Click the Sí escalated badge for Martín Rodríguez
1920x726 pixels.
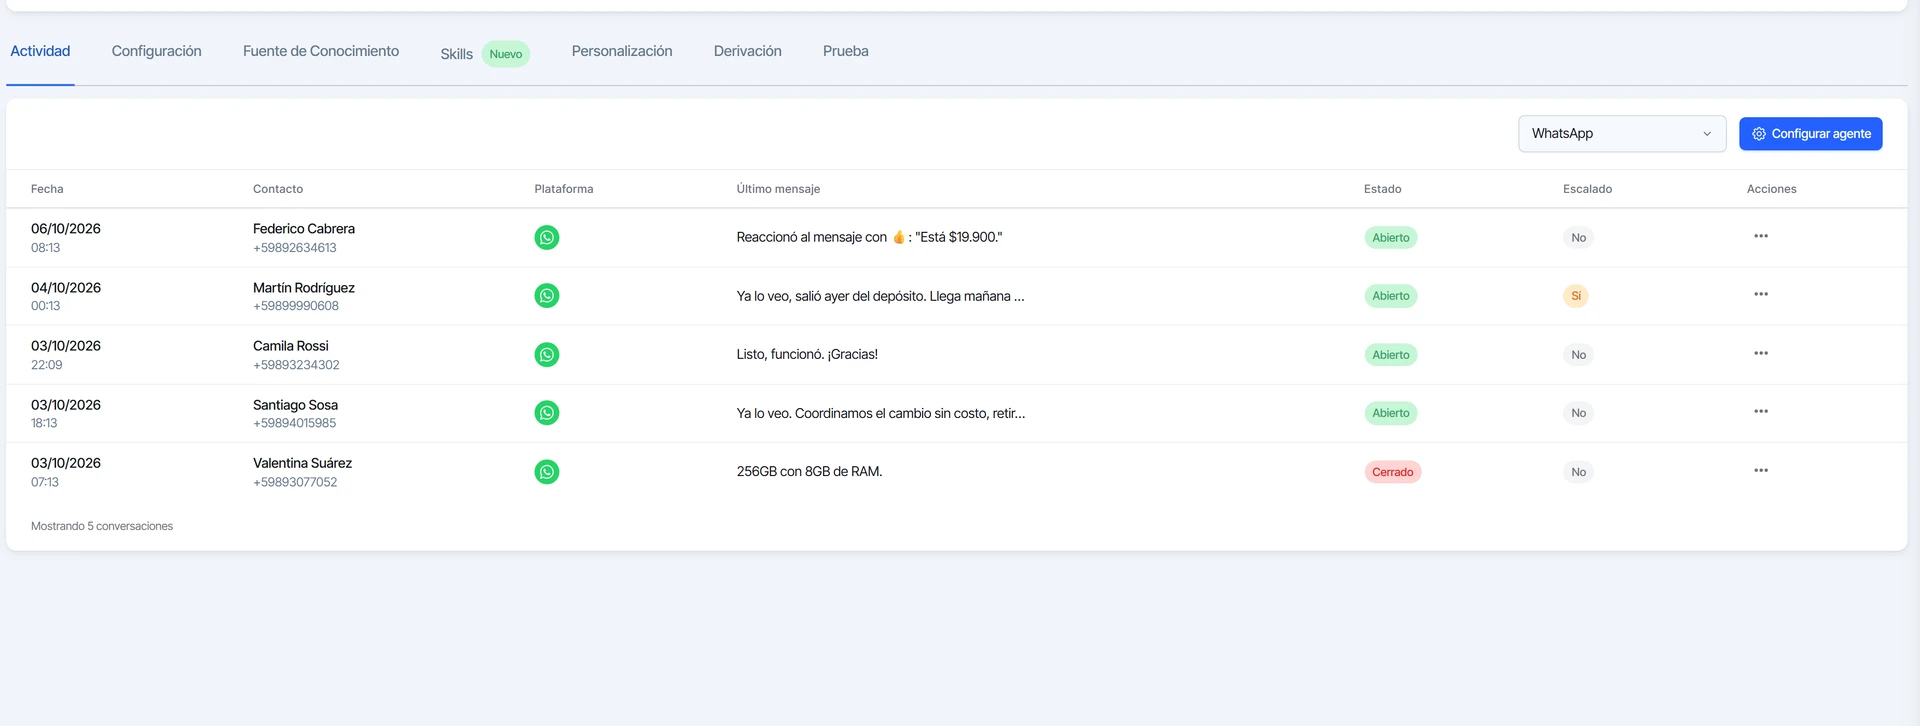click(x=1576, y=296)
